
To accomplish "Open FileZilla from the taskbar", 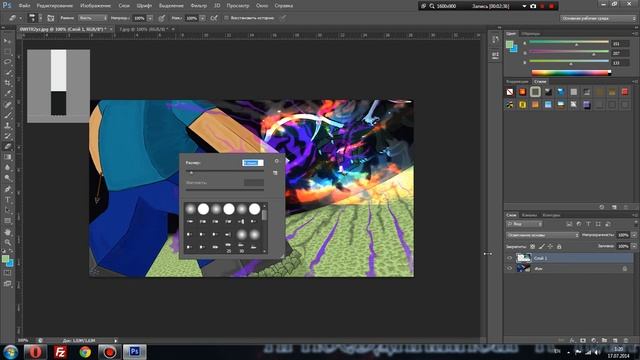I will (x=60, y=352).
